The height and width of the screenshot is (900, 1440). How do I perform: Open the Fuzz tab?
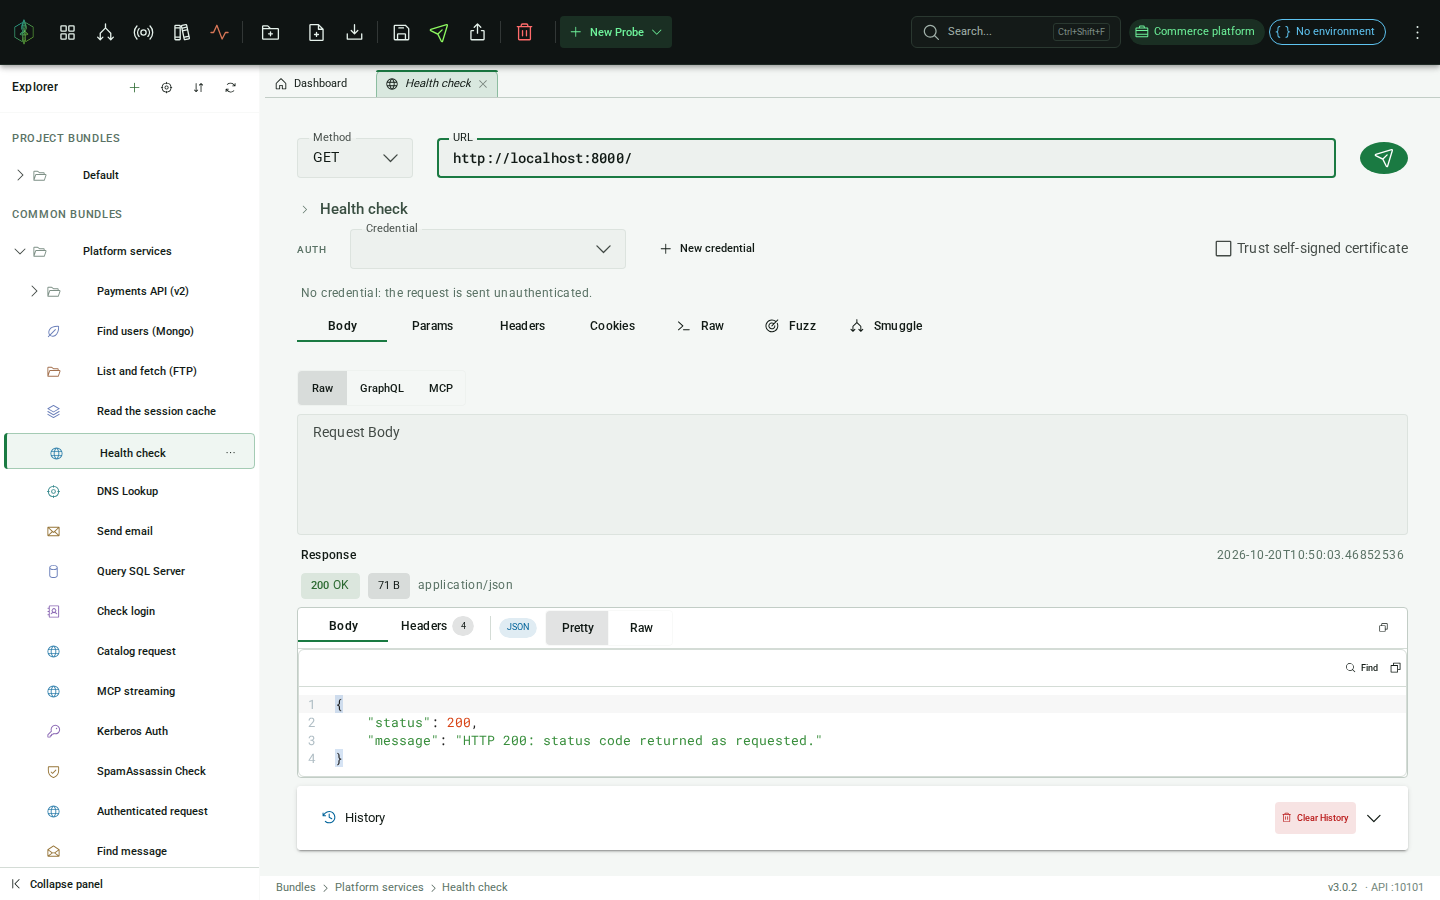point(791,326)
